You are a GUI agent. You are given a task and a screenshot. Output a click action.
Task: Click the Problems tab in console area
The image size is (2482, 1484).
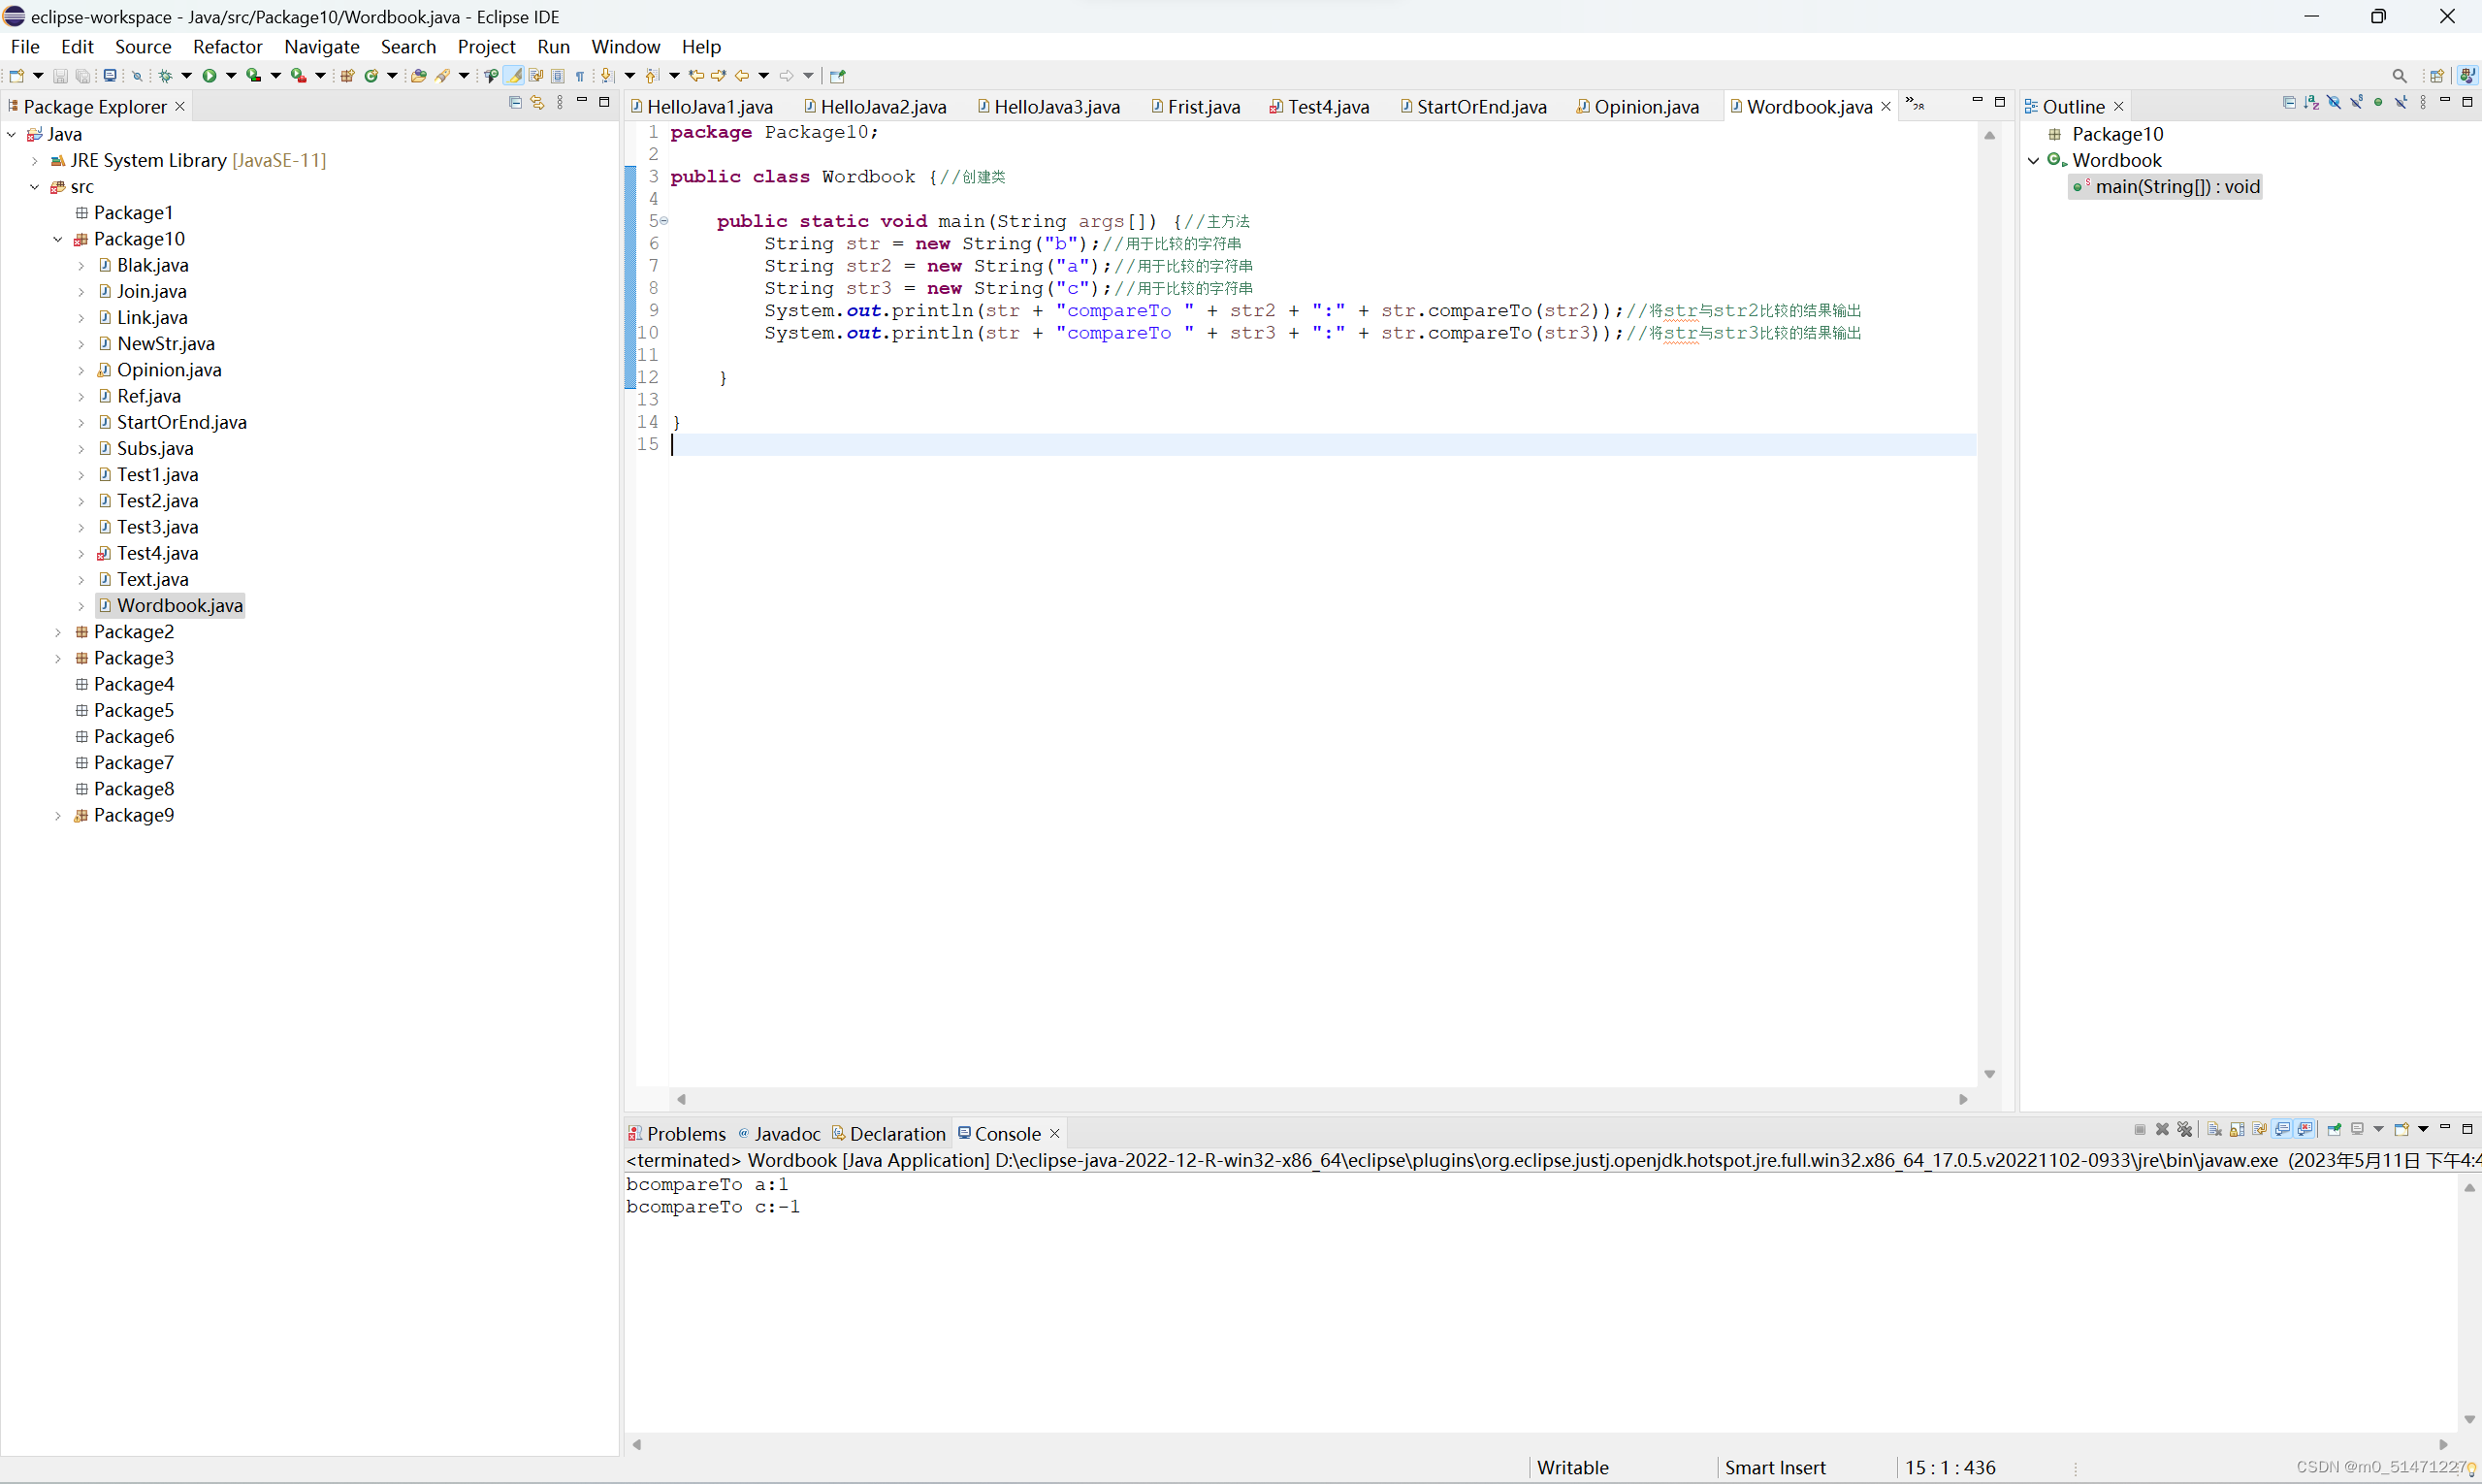pos(675,1133)
